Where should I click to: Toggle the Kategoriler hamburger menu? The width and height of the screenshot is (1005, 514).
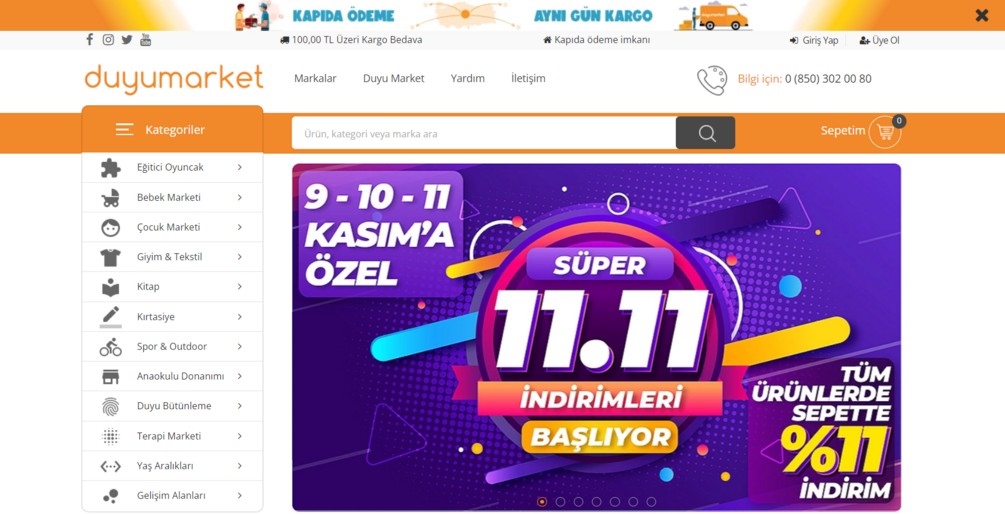pyautogui.click(x=124, y=129)
